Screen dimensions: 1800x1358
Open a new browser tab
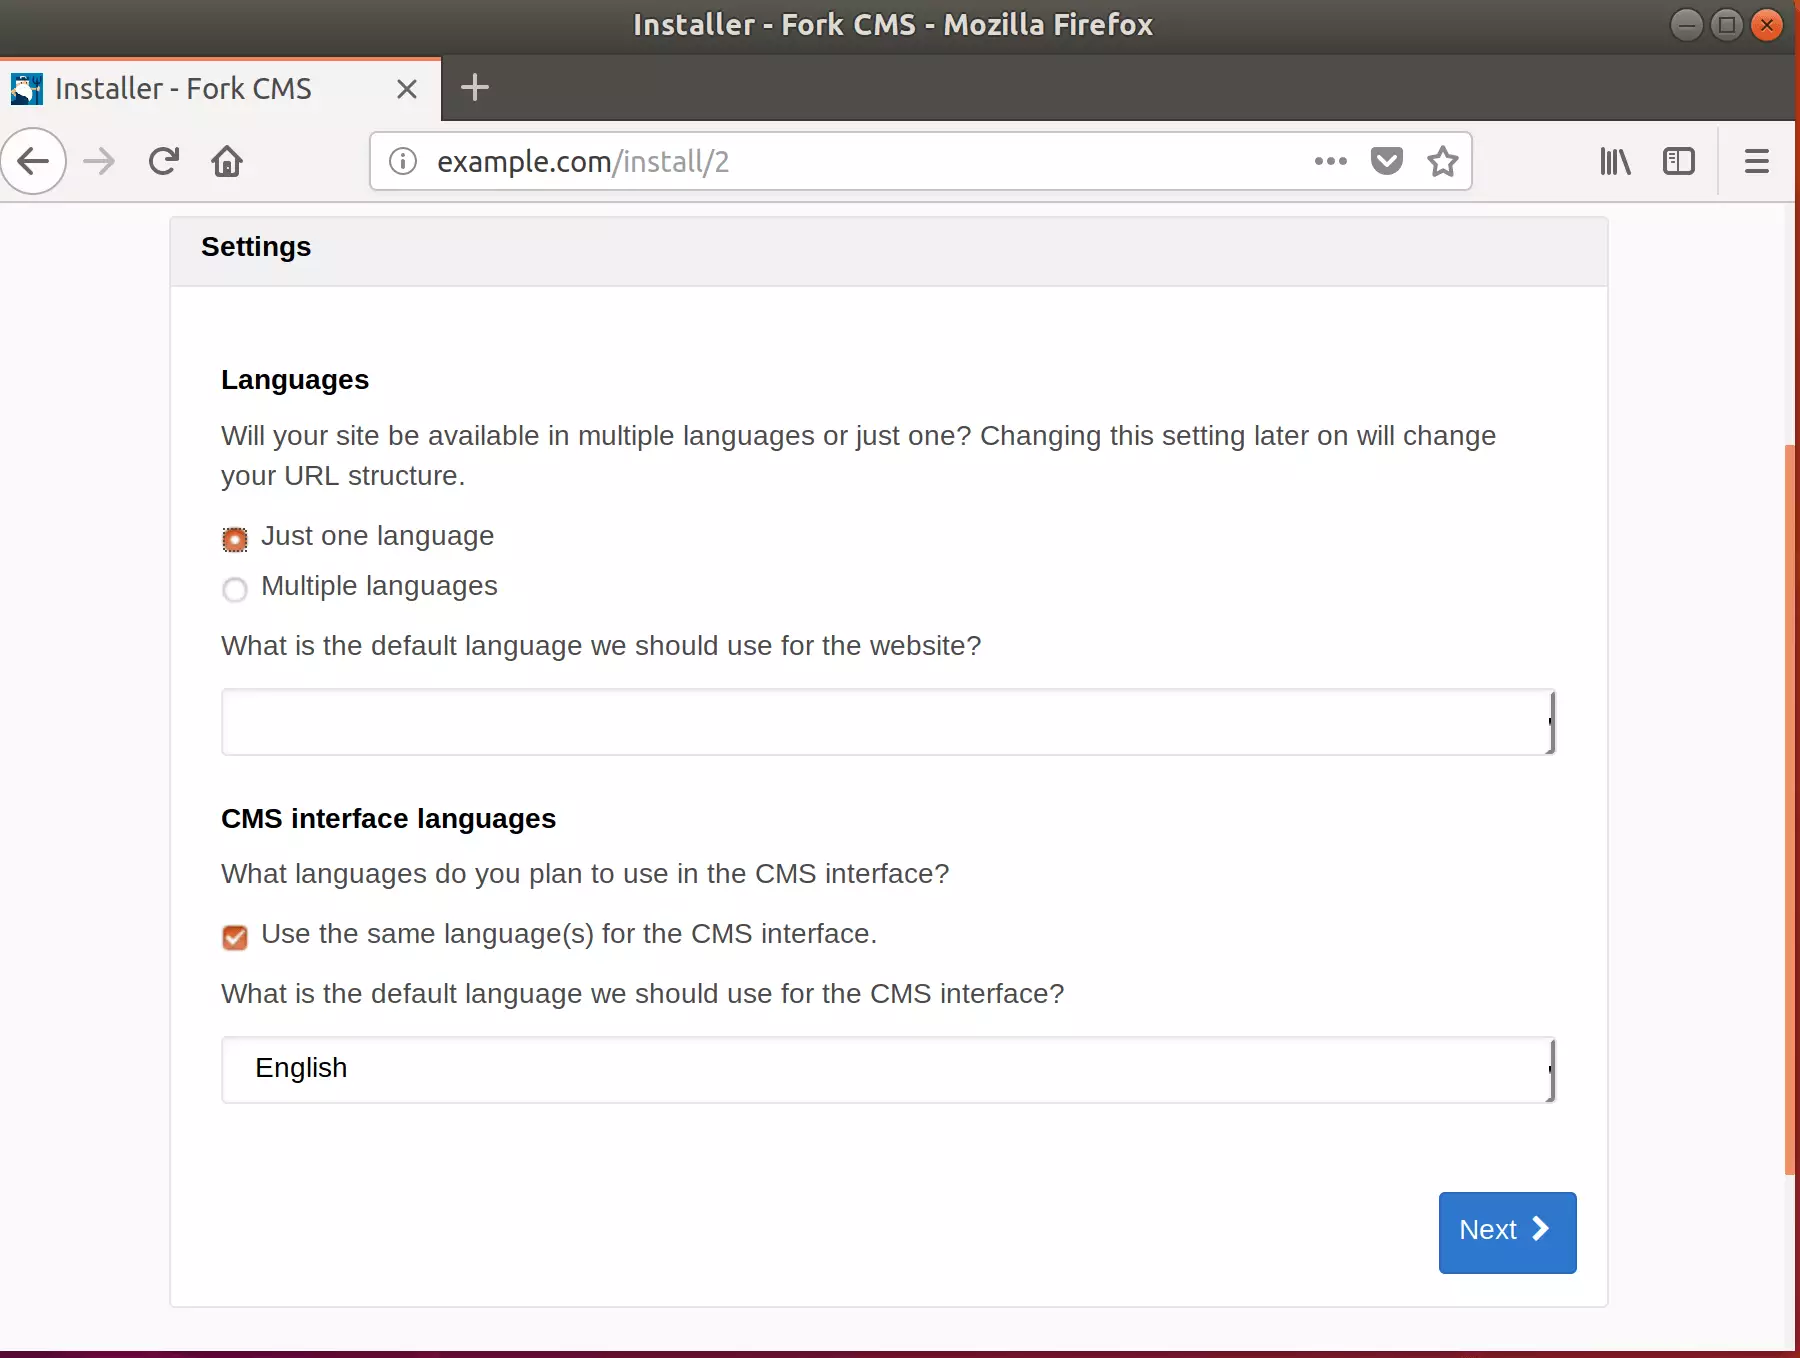(x=474, y=88)
